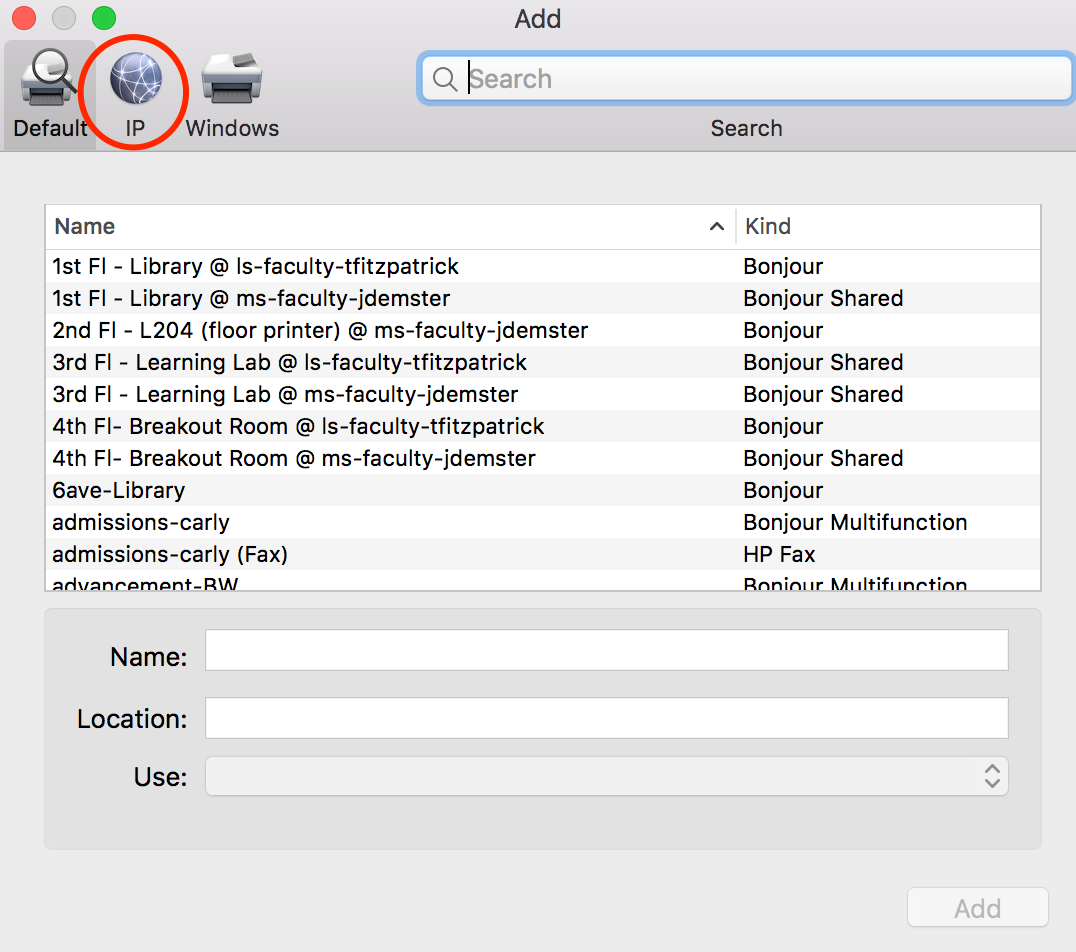
Task: Click the Location text field
Action: coord(606,718)
